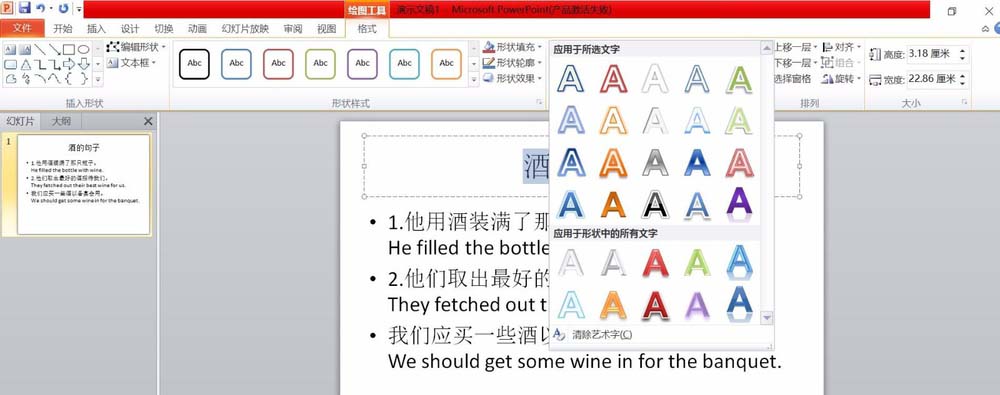Save the presentation via quick access toolbar
Viewport: 1000px width, 395px height.
24,8
